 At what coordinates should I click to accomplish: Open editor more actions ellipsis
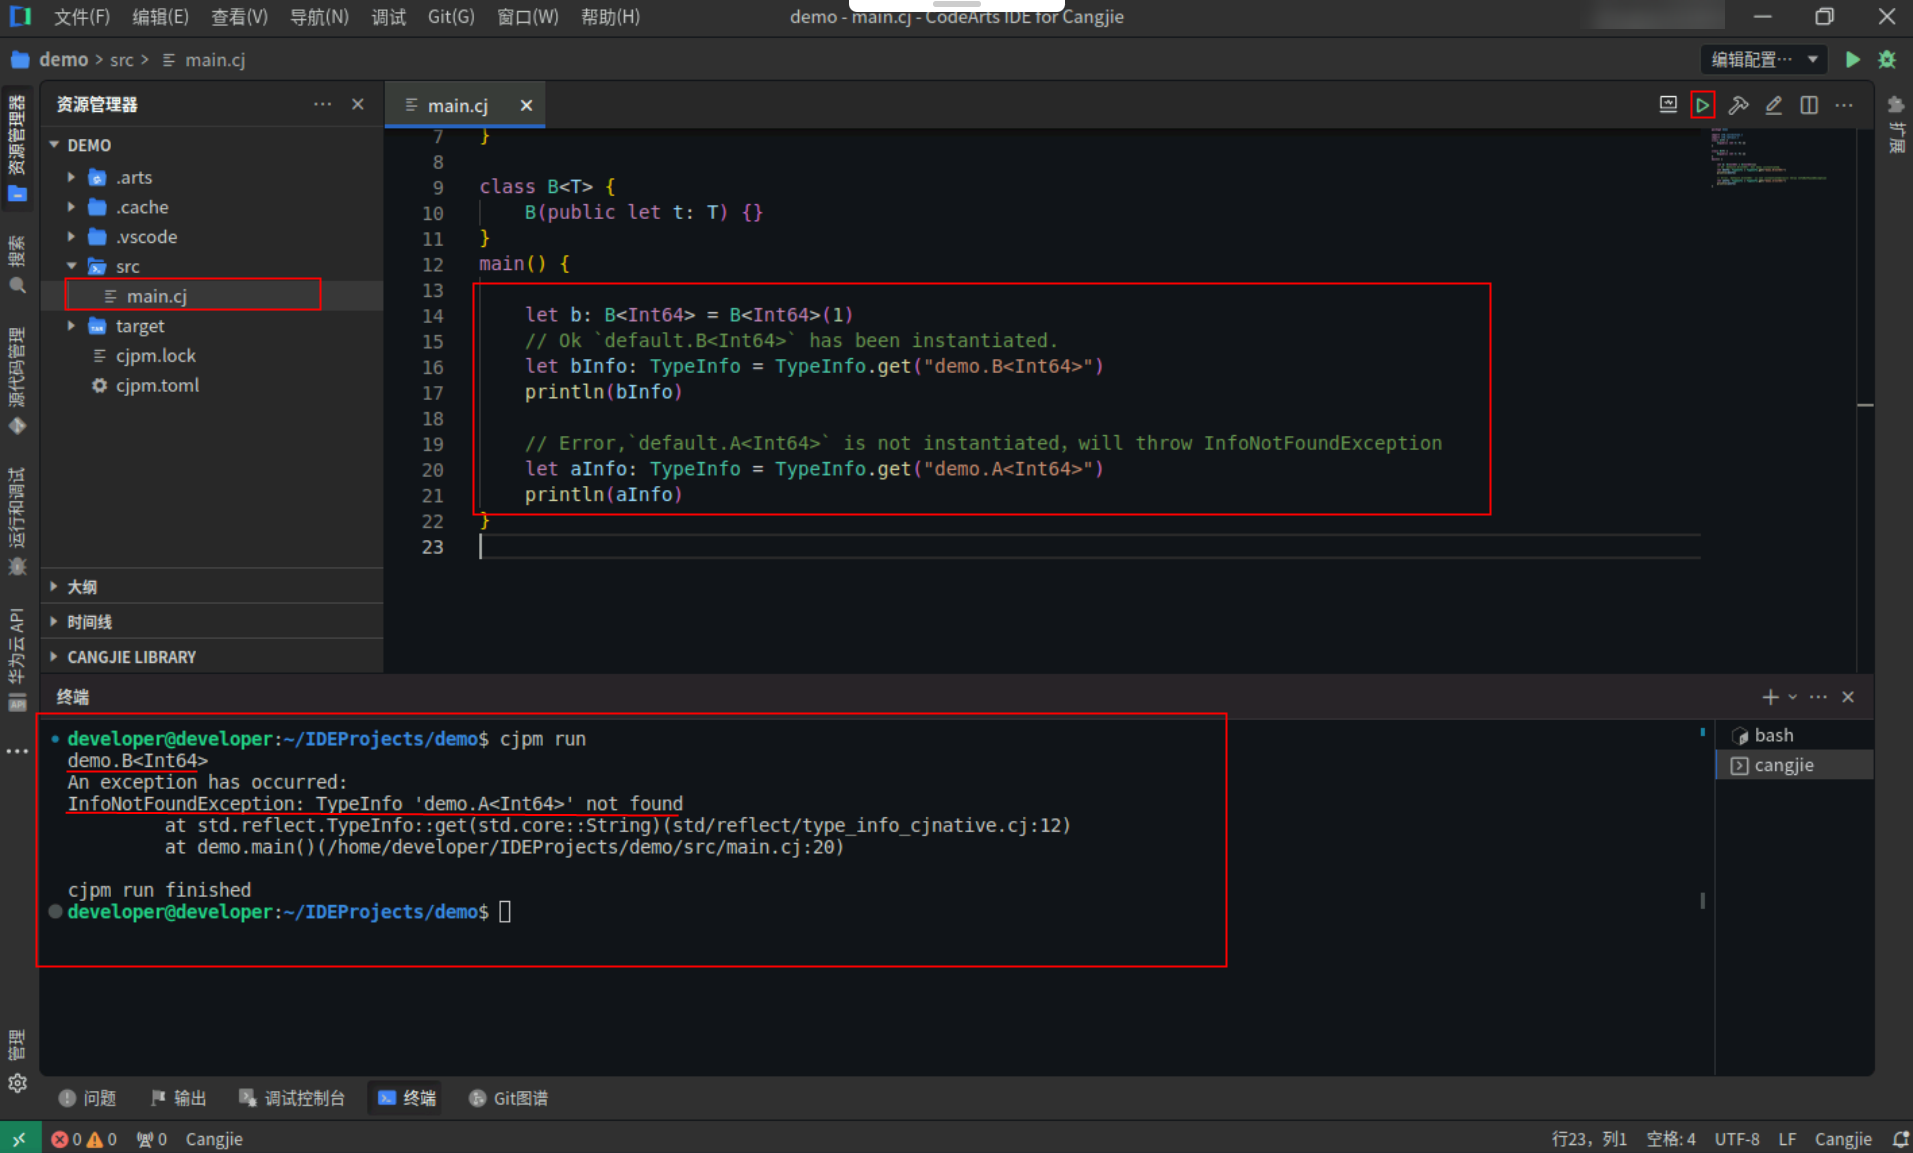tap(1844, 105)
